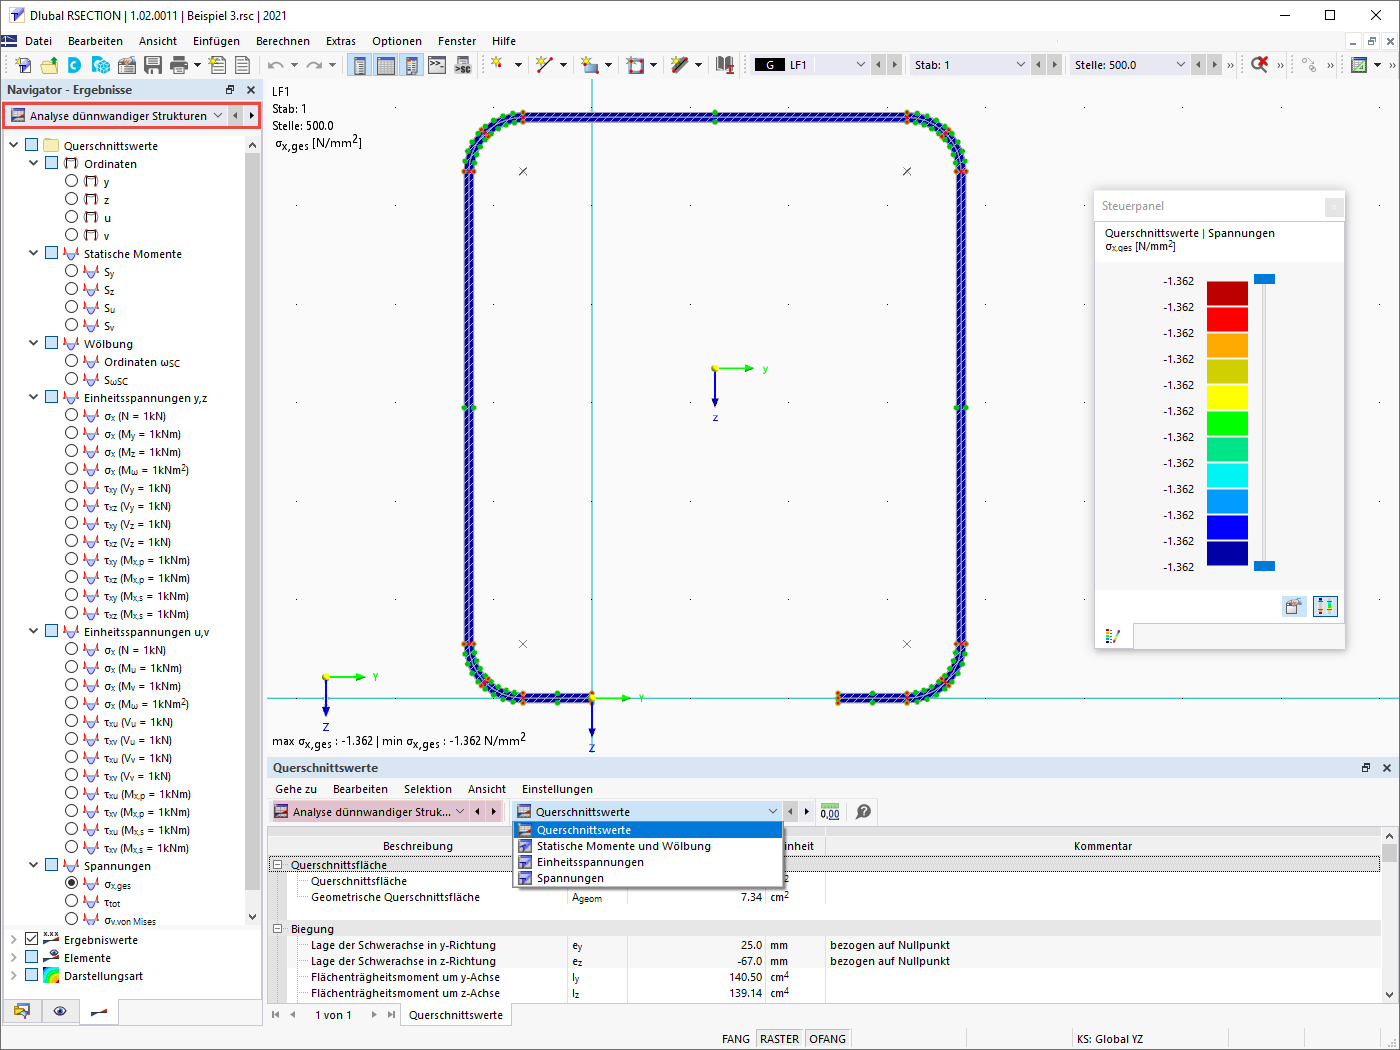This screenshot has width=1400, height=1050.
Task: Open the display view settings icon
Action: coord(1359,65)
